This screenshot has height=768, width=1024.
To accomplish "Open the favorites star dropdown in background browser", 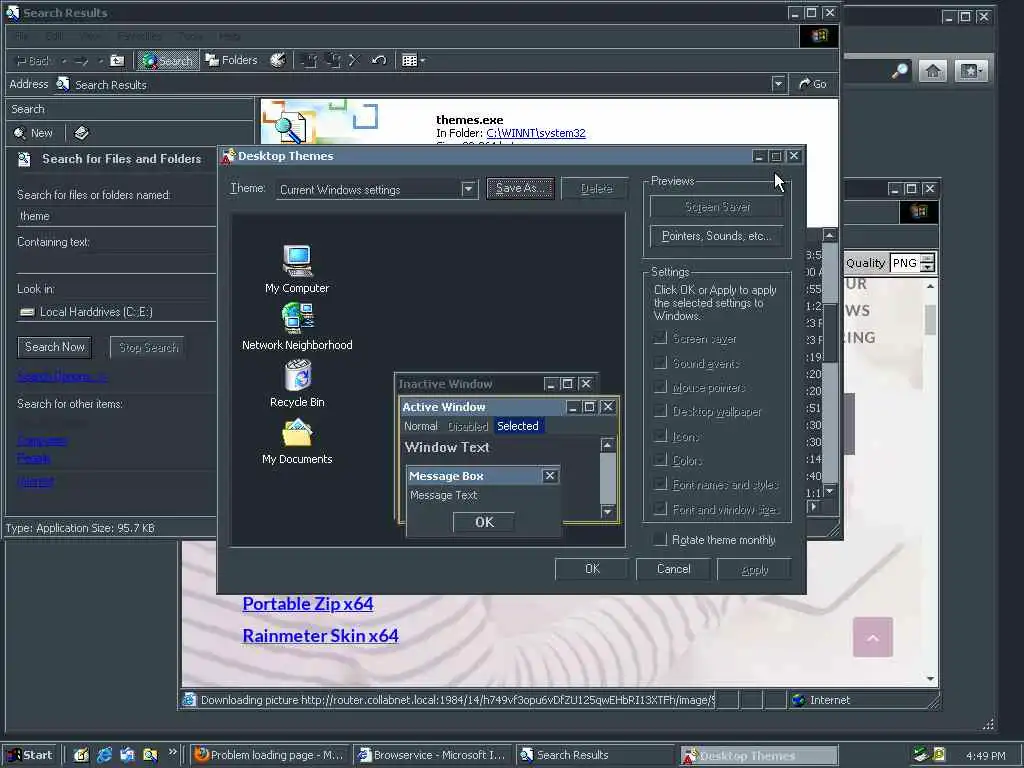I will pos(970,71).
